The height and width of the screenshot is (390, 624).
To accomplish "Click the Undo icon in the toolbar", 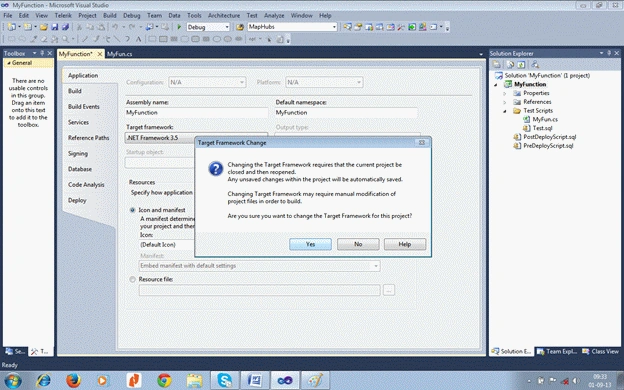I will tap(115, 27).
